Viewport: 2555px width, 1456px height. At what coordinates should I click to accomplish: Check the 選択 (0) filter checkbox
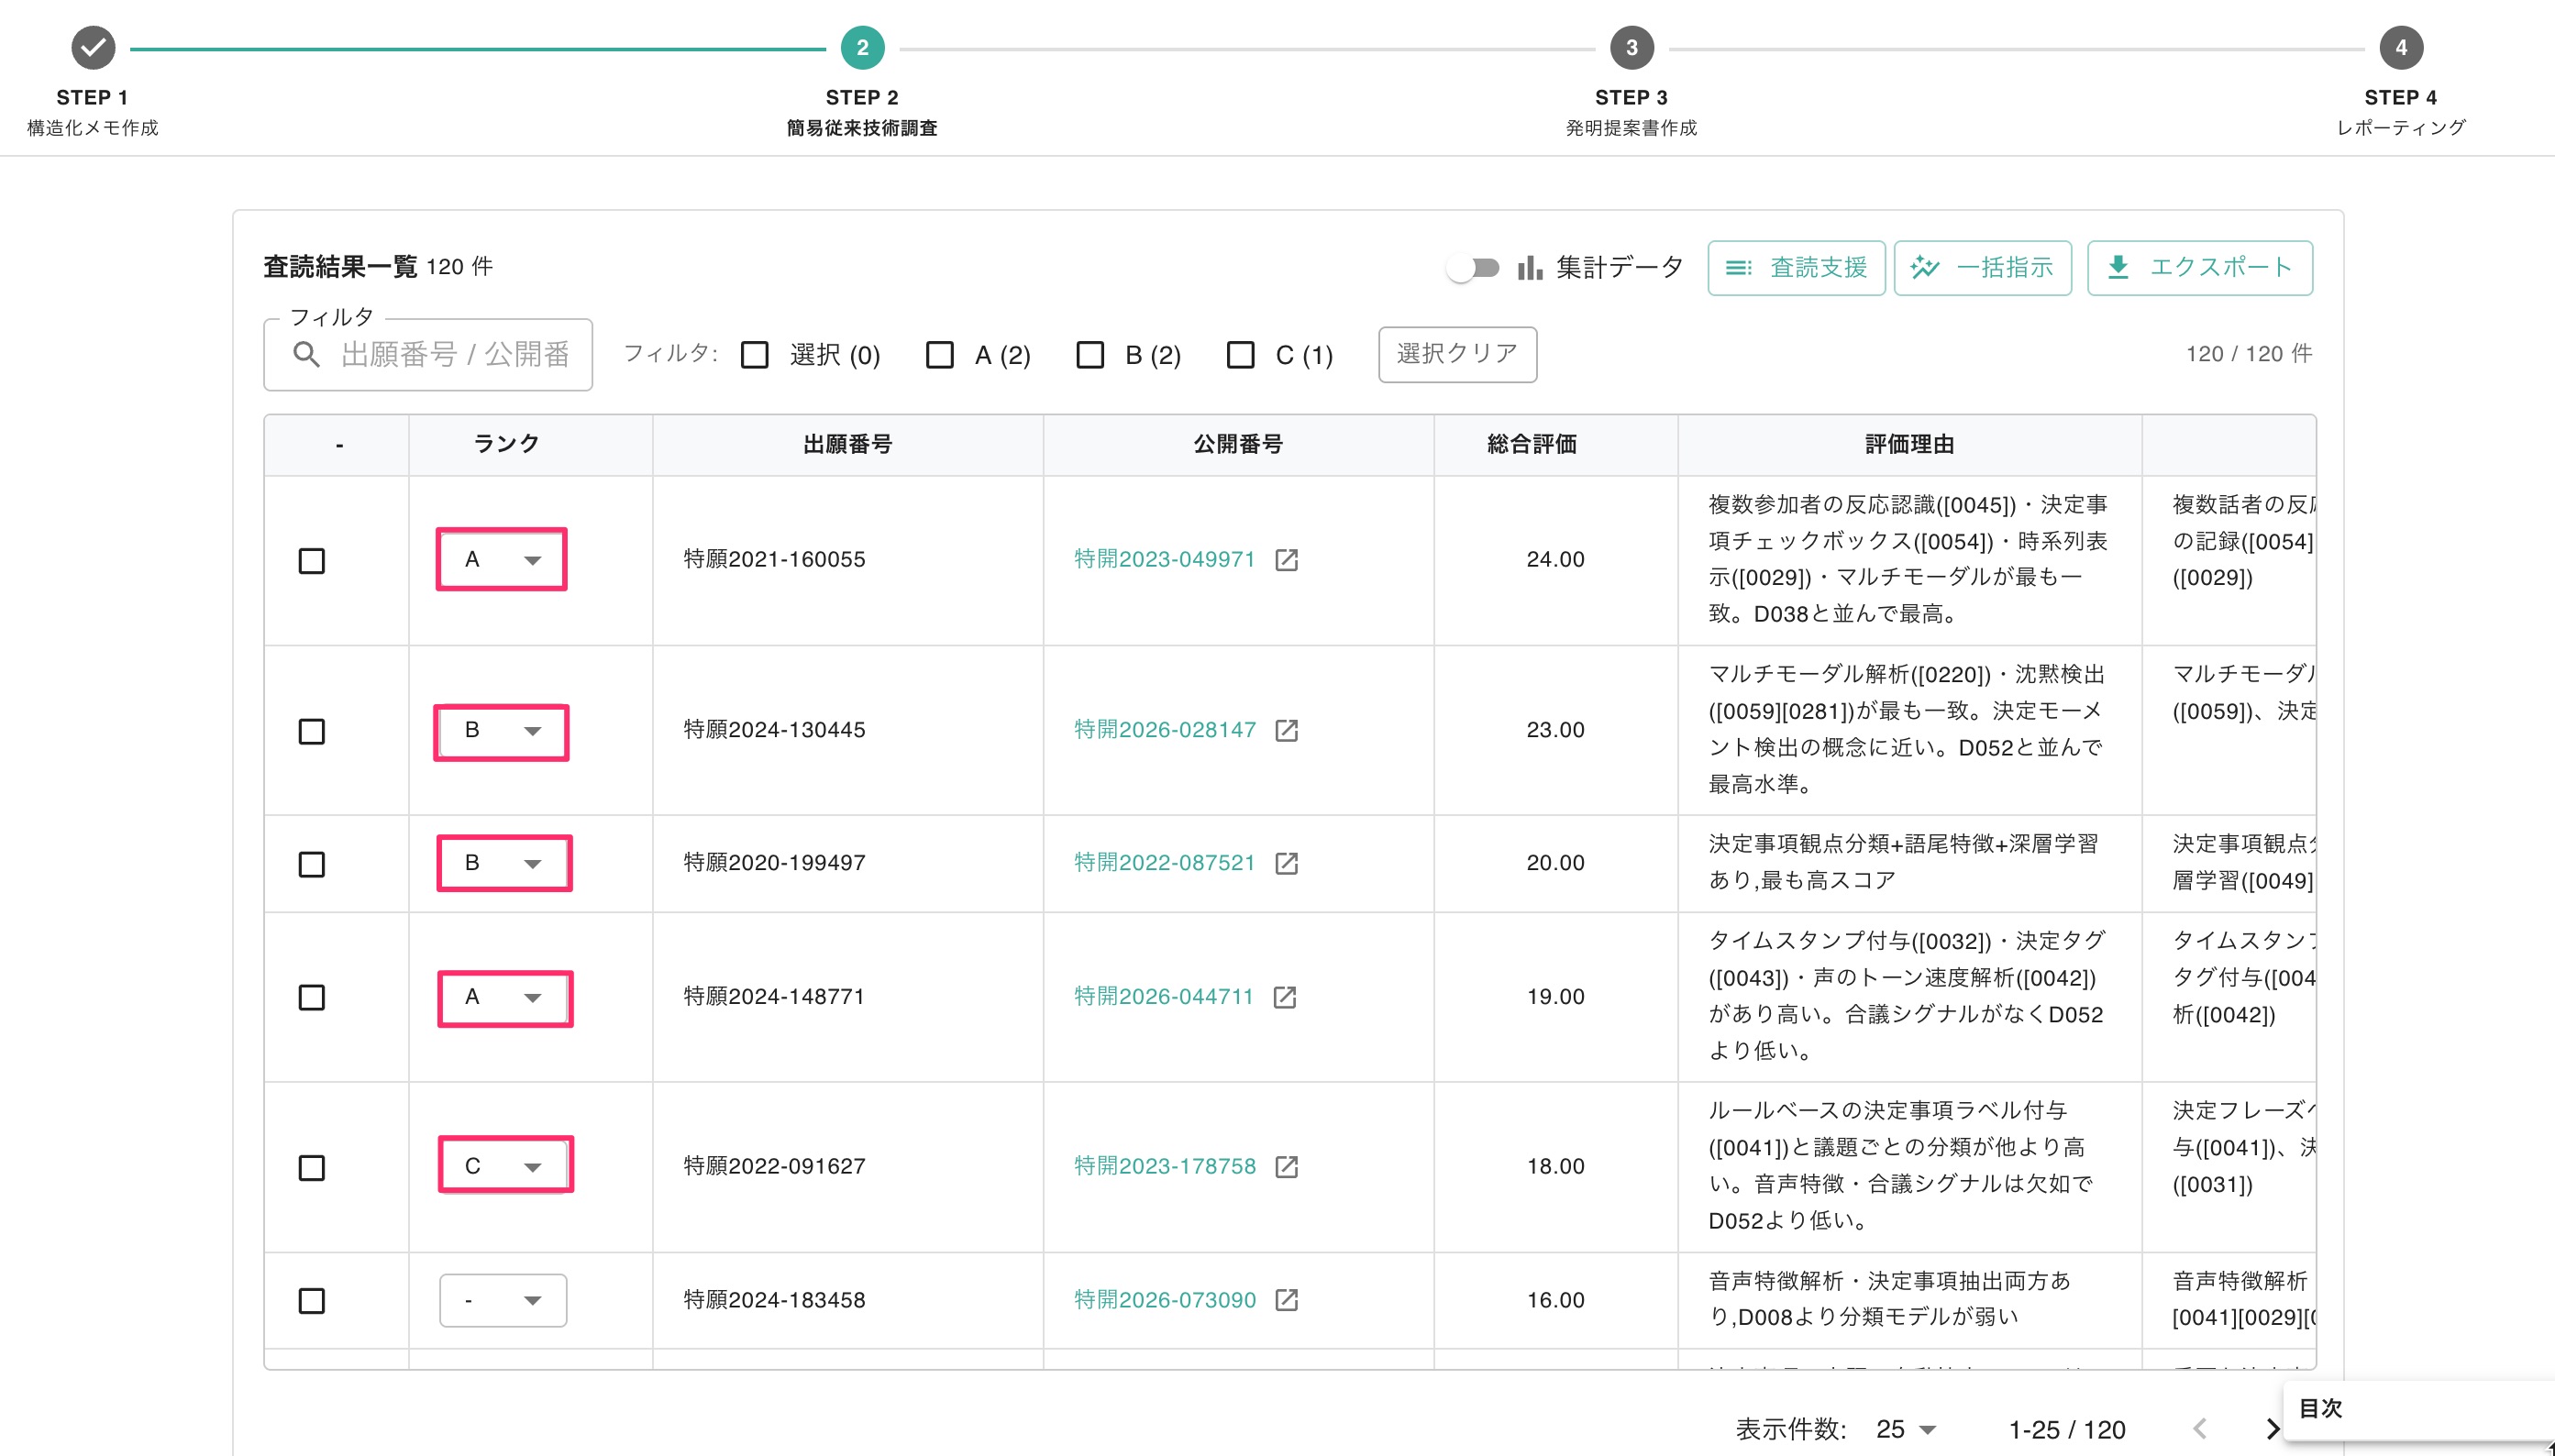pos(754,355)
